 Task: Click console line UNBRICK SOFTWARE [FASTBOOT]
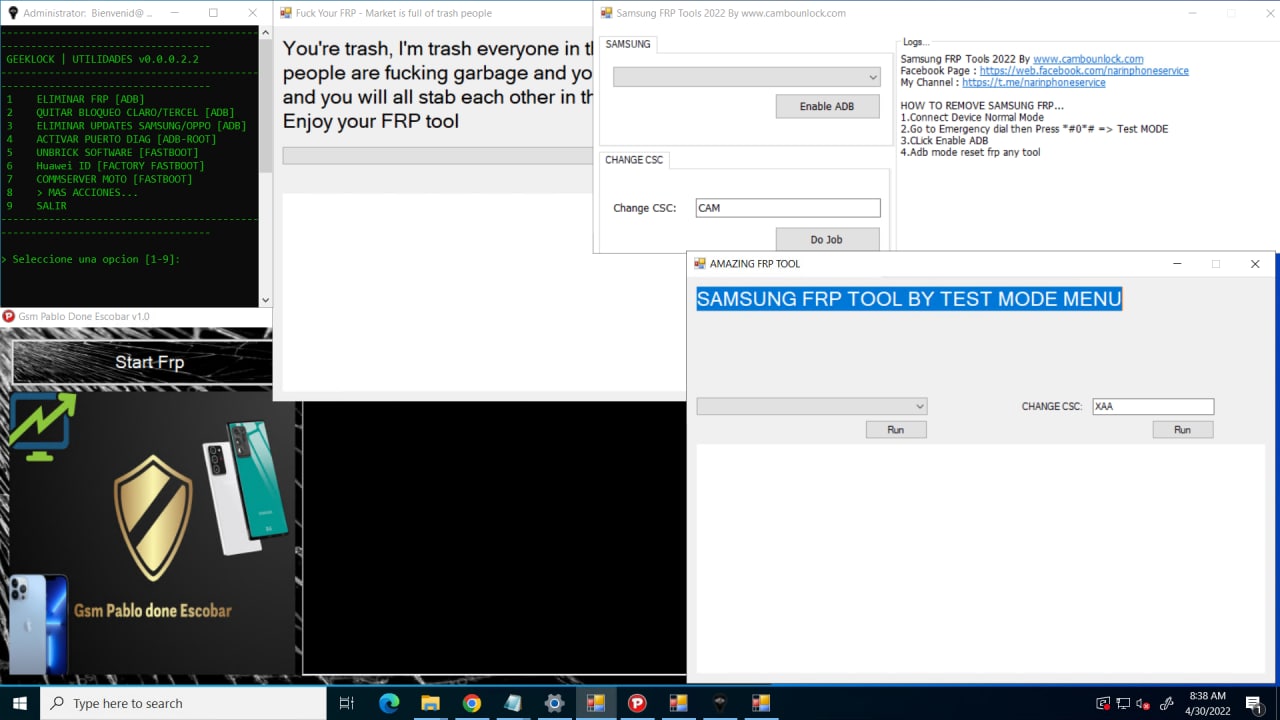[118, 152]
